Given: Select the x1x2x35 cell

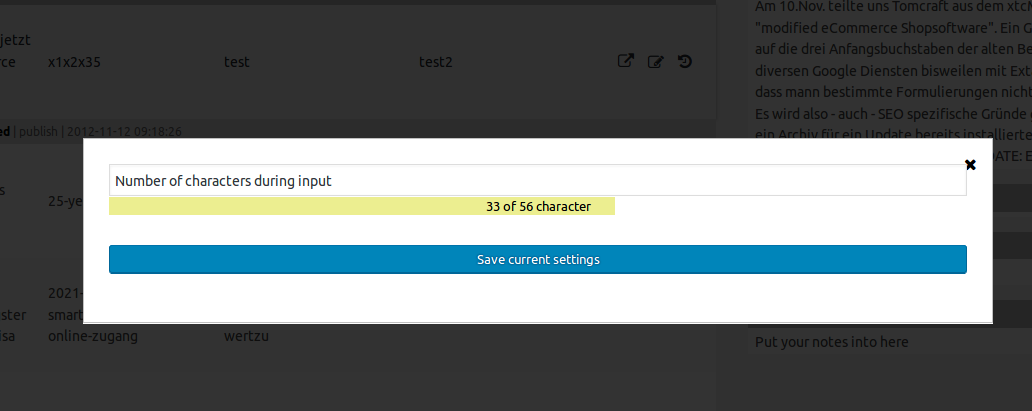Looking at the screenshot, I should click(x=74, y=62).
